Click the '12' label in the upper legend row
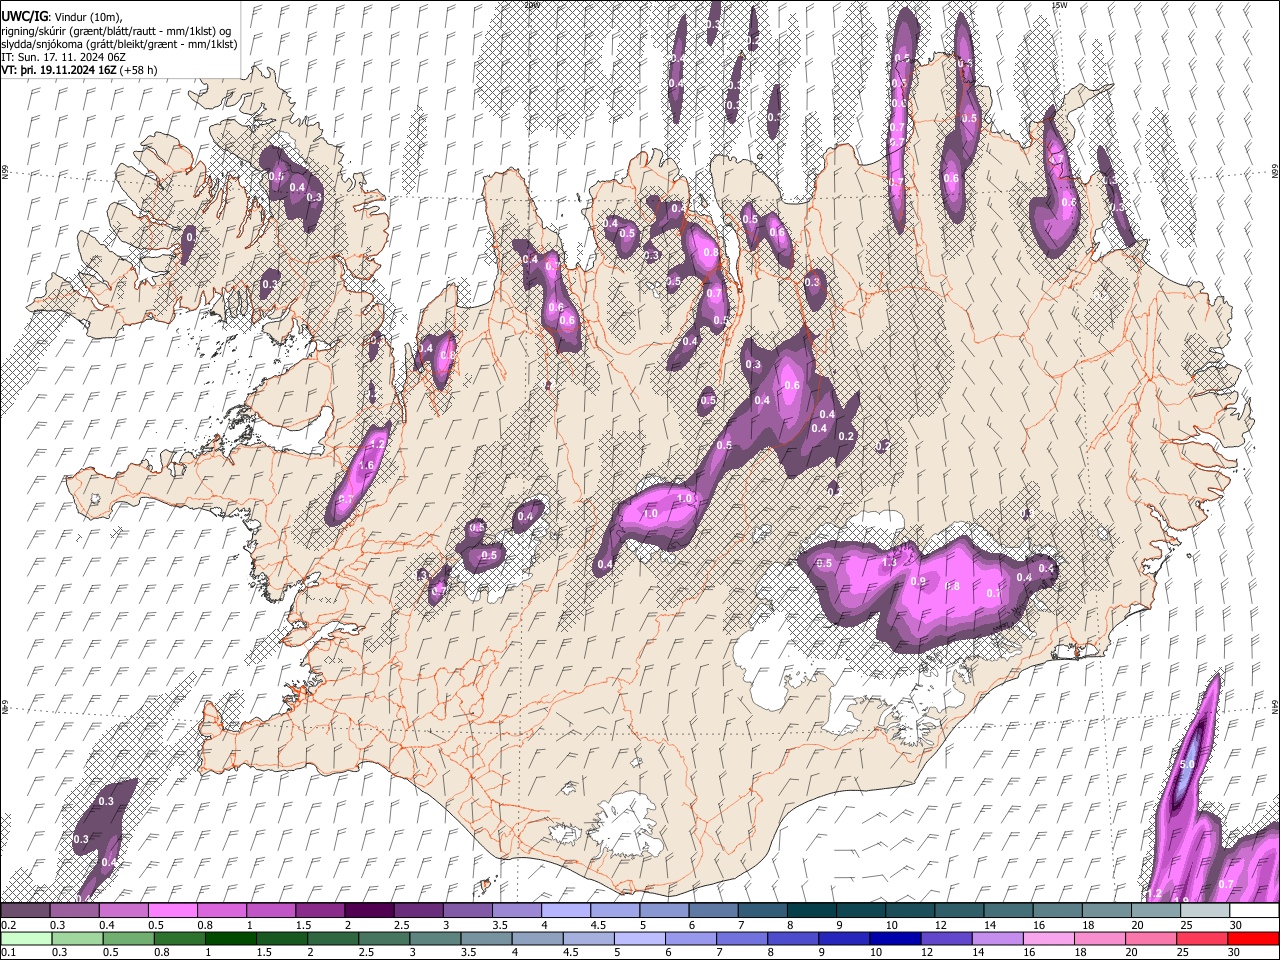 tap(940, 925)
